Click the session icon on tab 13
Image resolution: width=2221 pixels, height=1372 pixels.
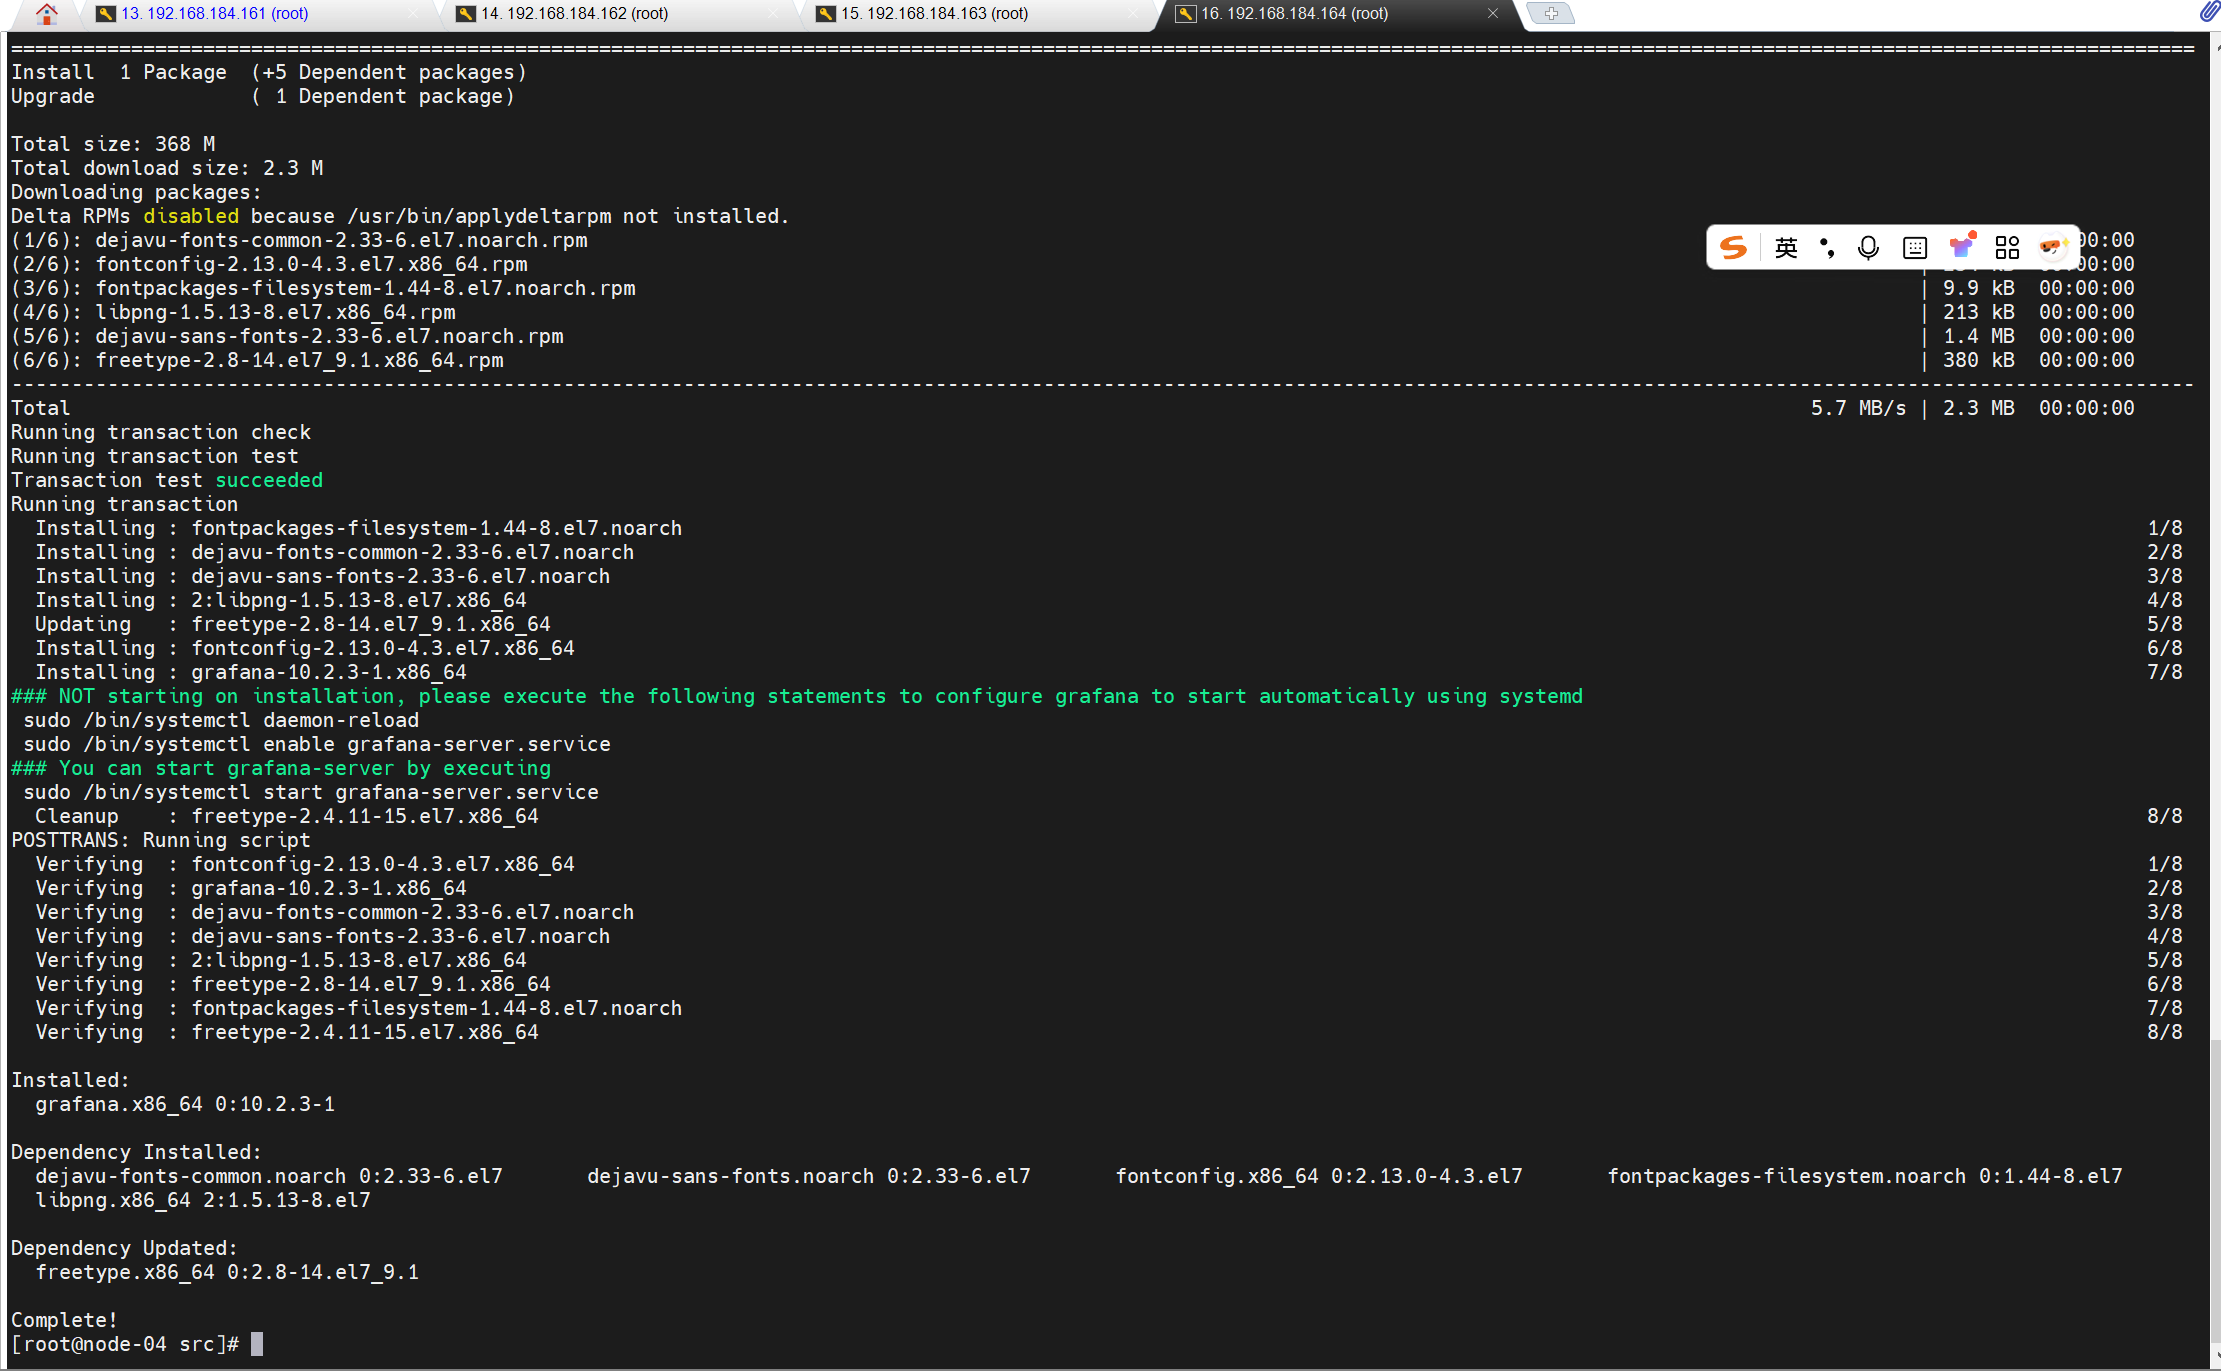click(105, 13)
